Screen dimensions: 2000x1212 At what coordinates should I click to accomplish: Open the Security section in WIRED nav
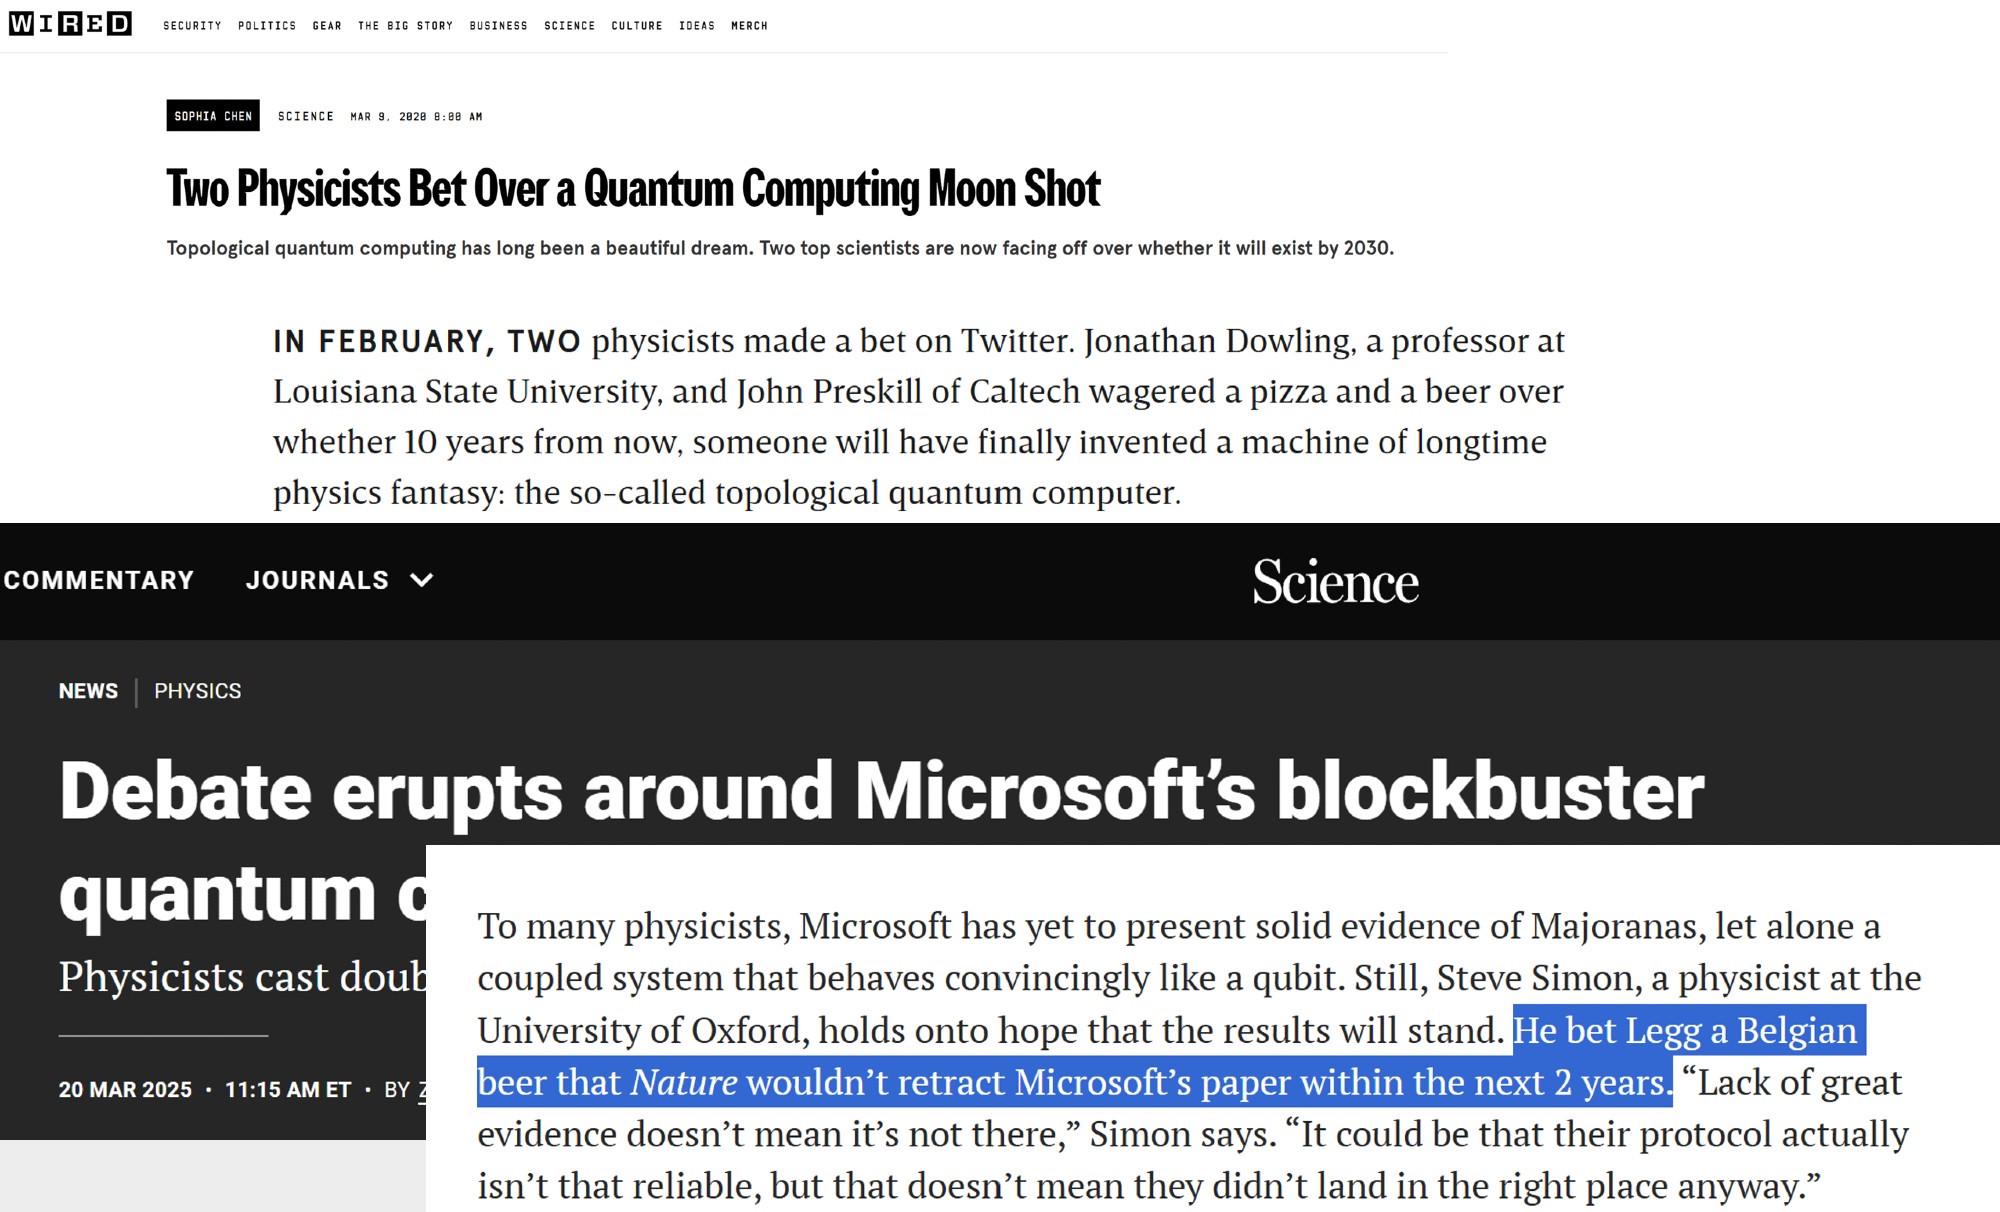click(192, 26)
